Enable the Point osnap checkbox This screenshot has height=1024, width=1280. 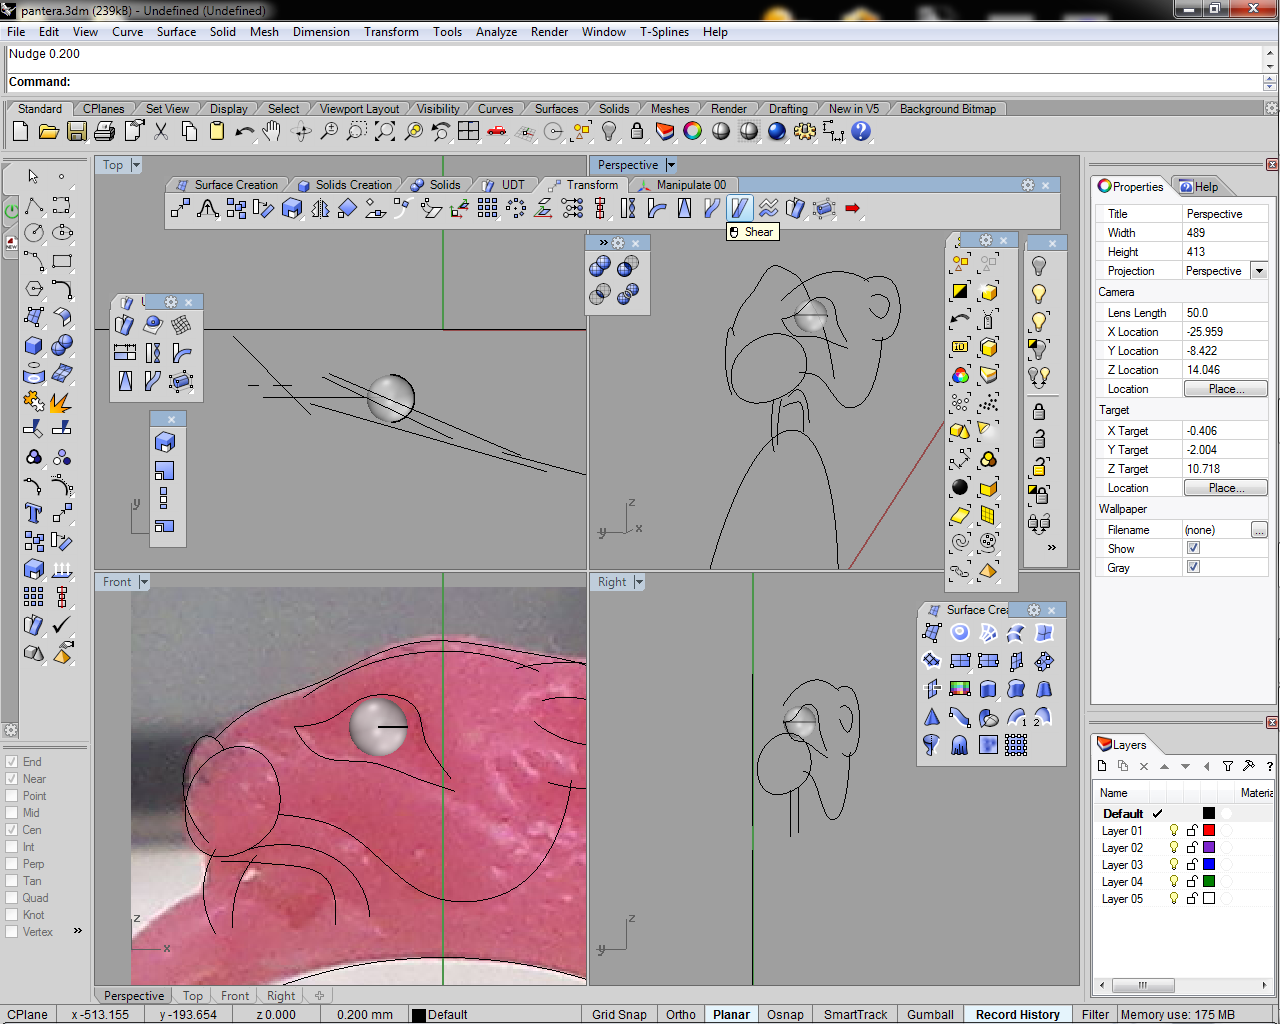click(12, 796)
